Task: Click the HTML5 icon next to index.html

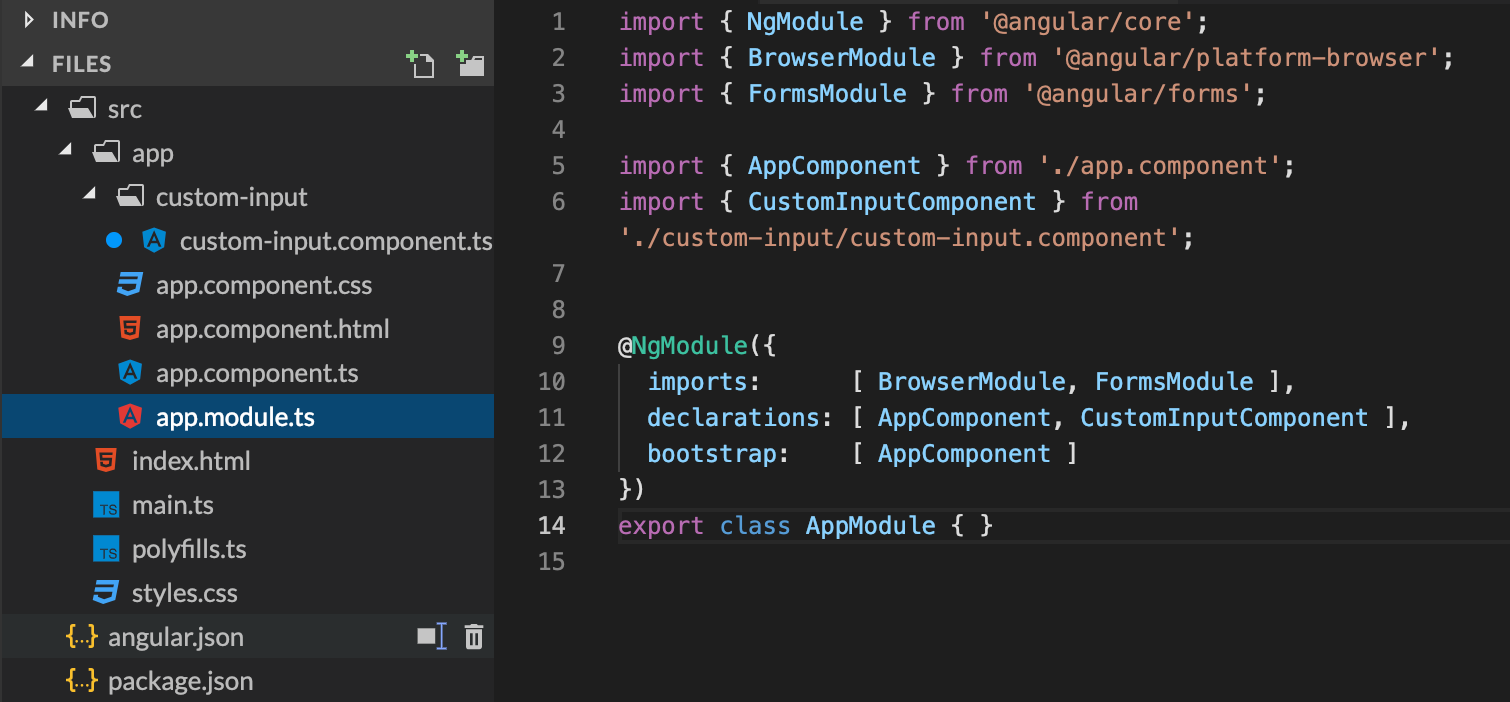Action: pos(107,461)
